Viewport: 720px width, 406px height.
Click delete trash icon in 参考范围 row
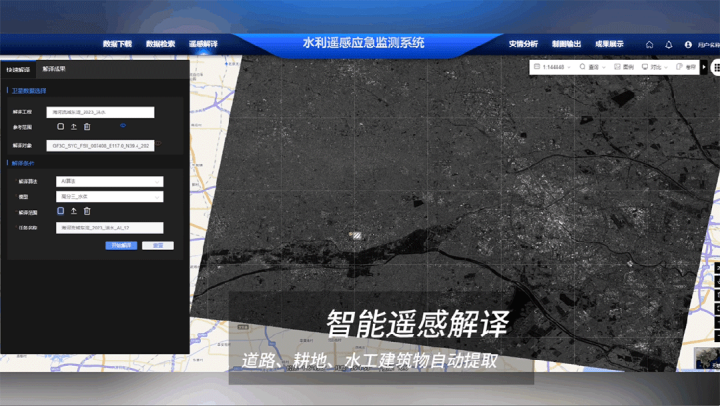coord(87,127)
